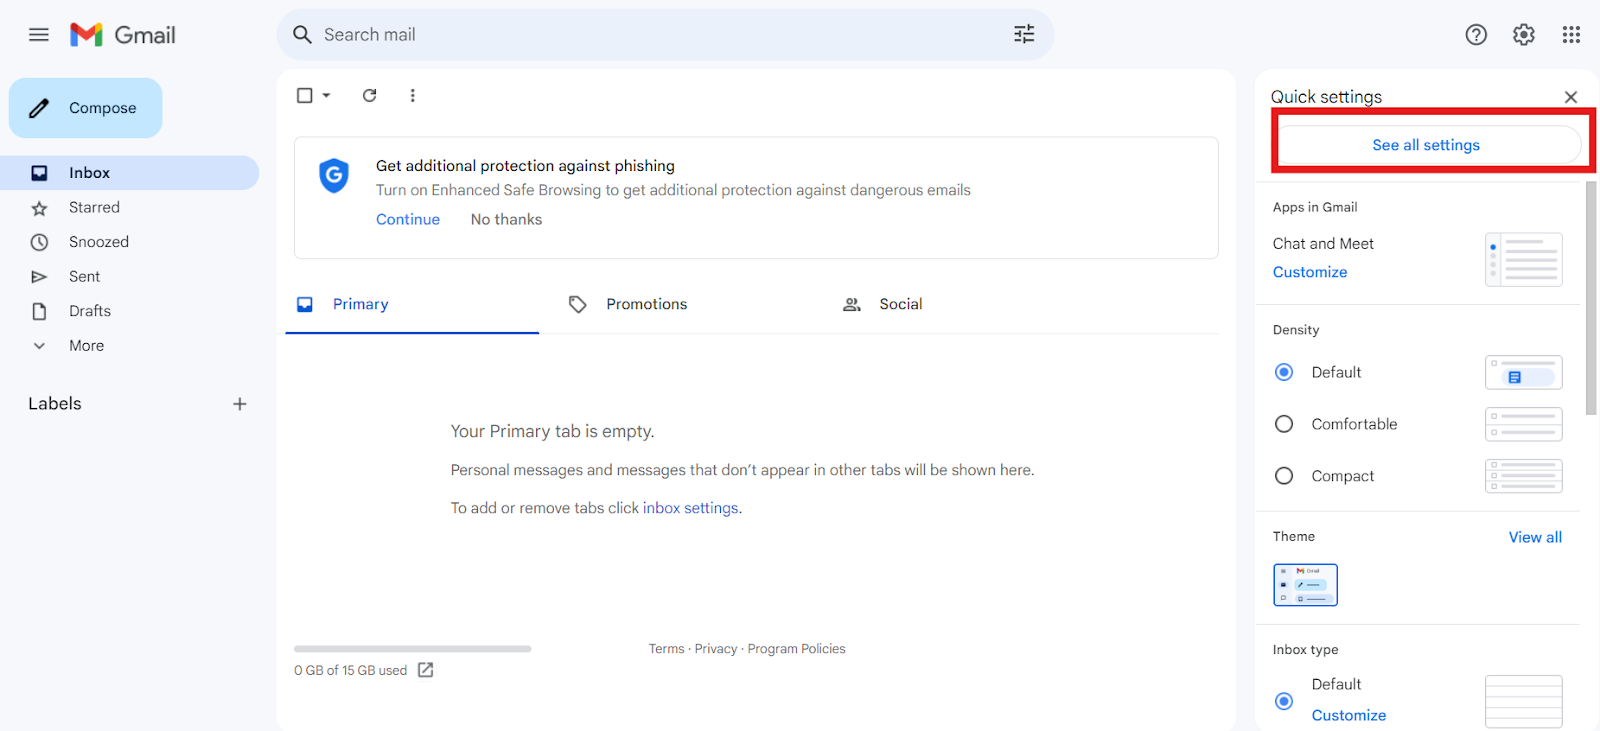Click the Gmail logo
Viewport: 1600px width, 731px height.
pyautogui.click(x=123, y=35)
